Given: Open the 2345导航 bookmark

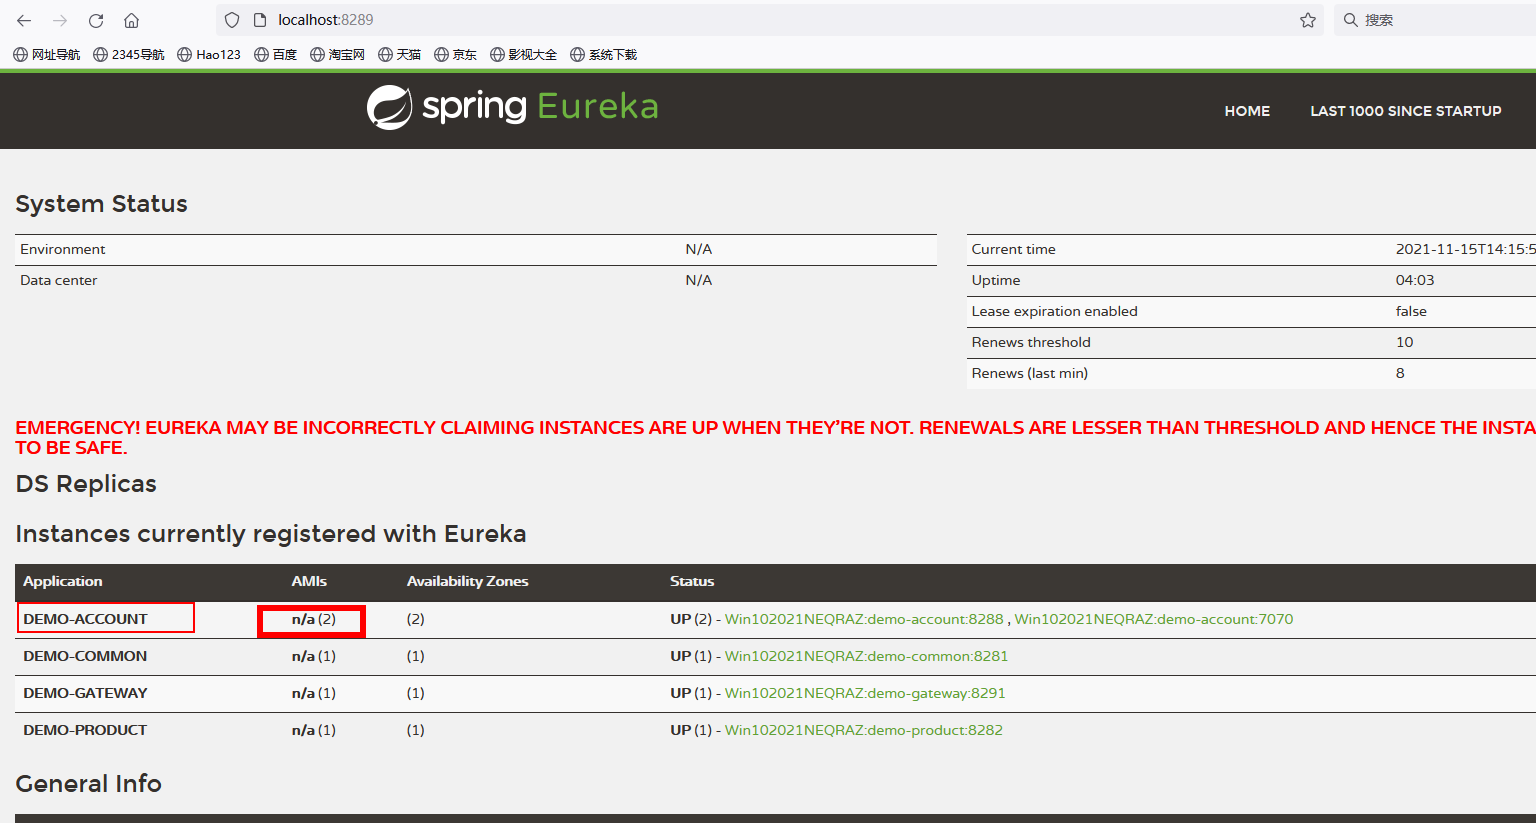Looking at the screenshot, I should point(128,55).
